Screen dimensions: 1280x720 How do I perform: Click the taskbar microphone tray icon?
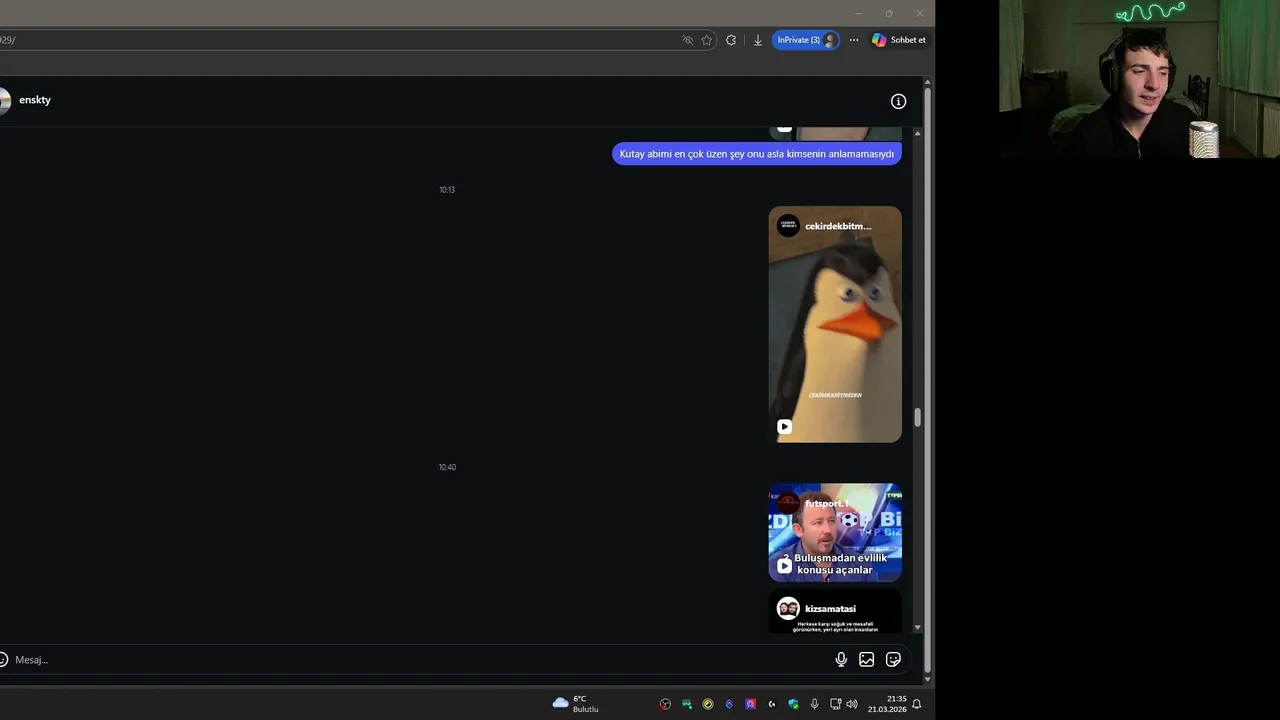(814, 704)
